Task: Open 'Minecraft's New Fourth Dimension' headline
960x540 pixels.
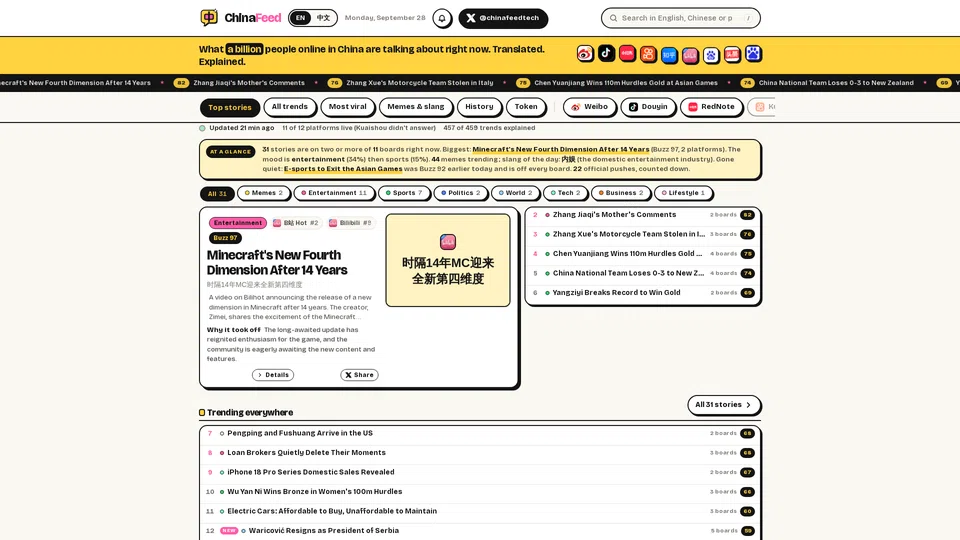Action: point(277,263)
